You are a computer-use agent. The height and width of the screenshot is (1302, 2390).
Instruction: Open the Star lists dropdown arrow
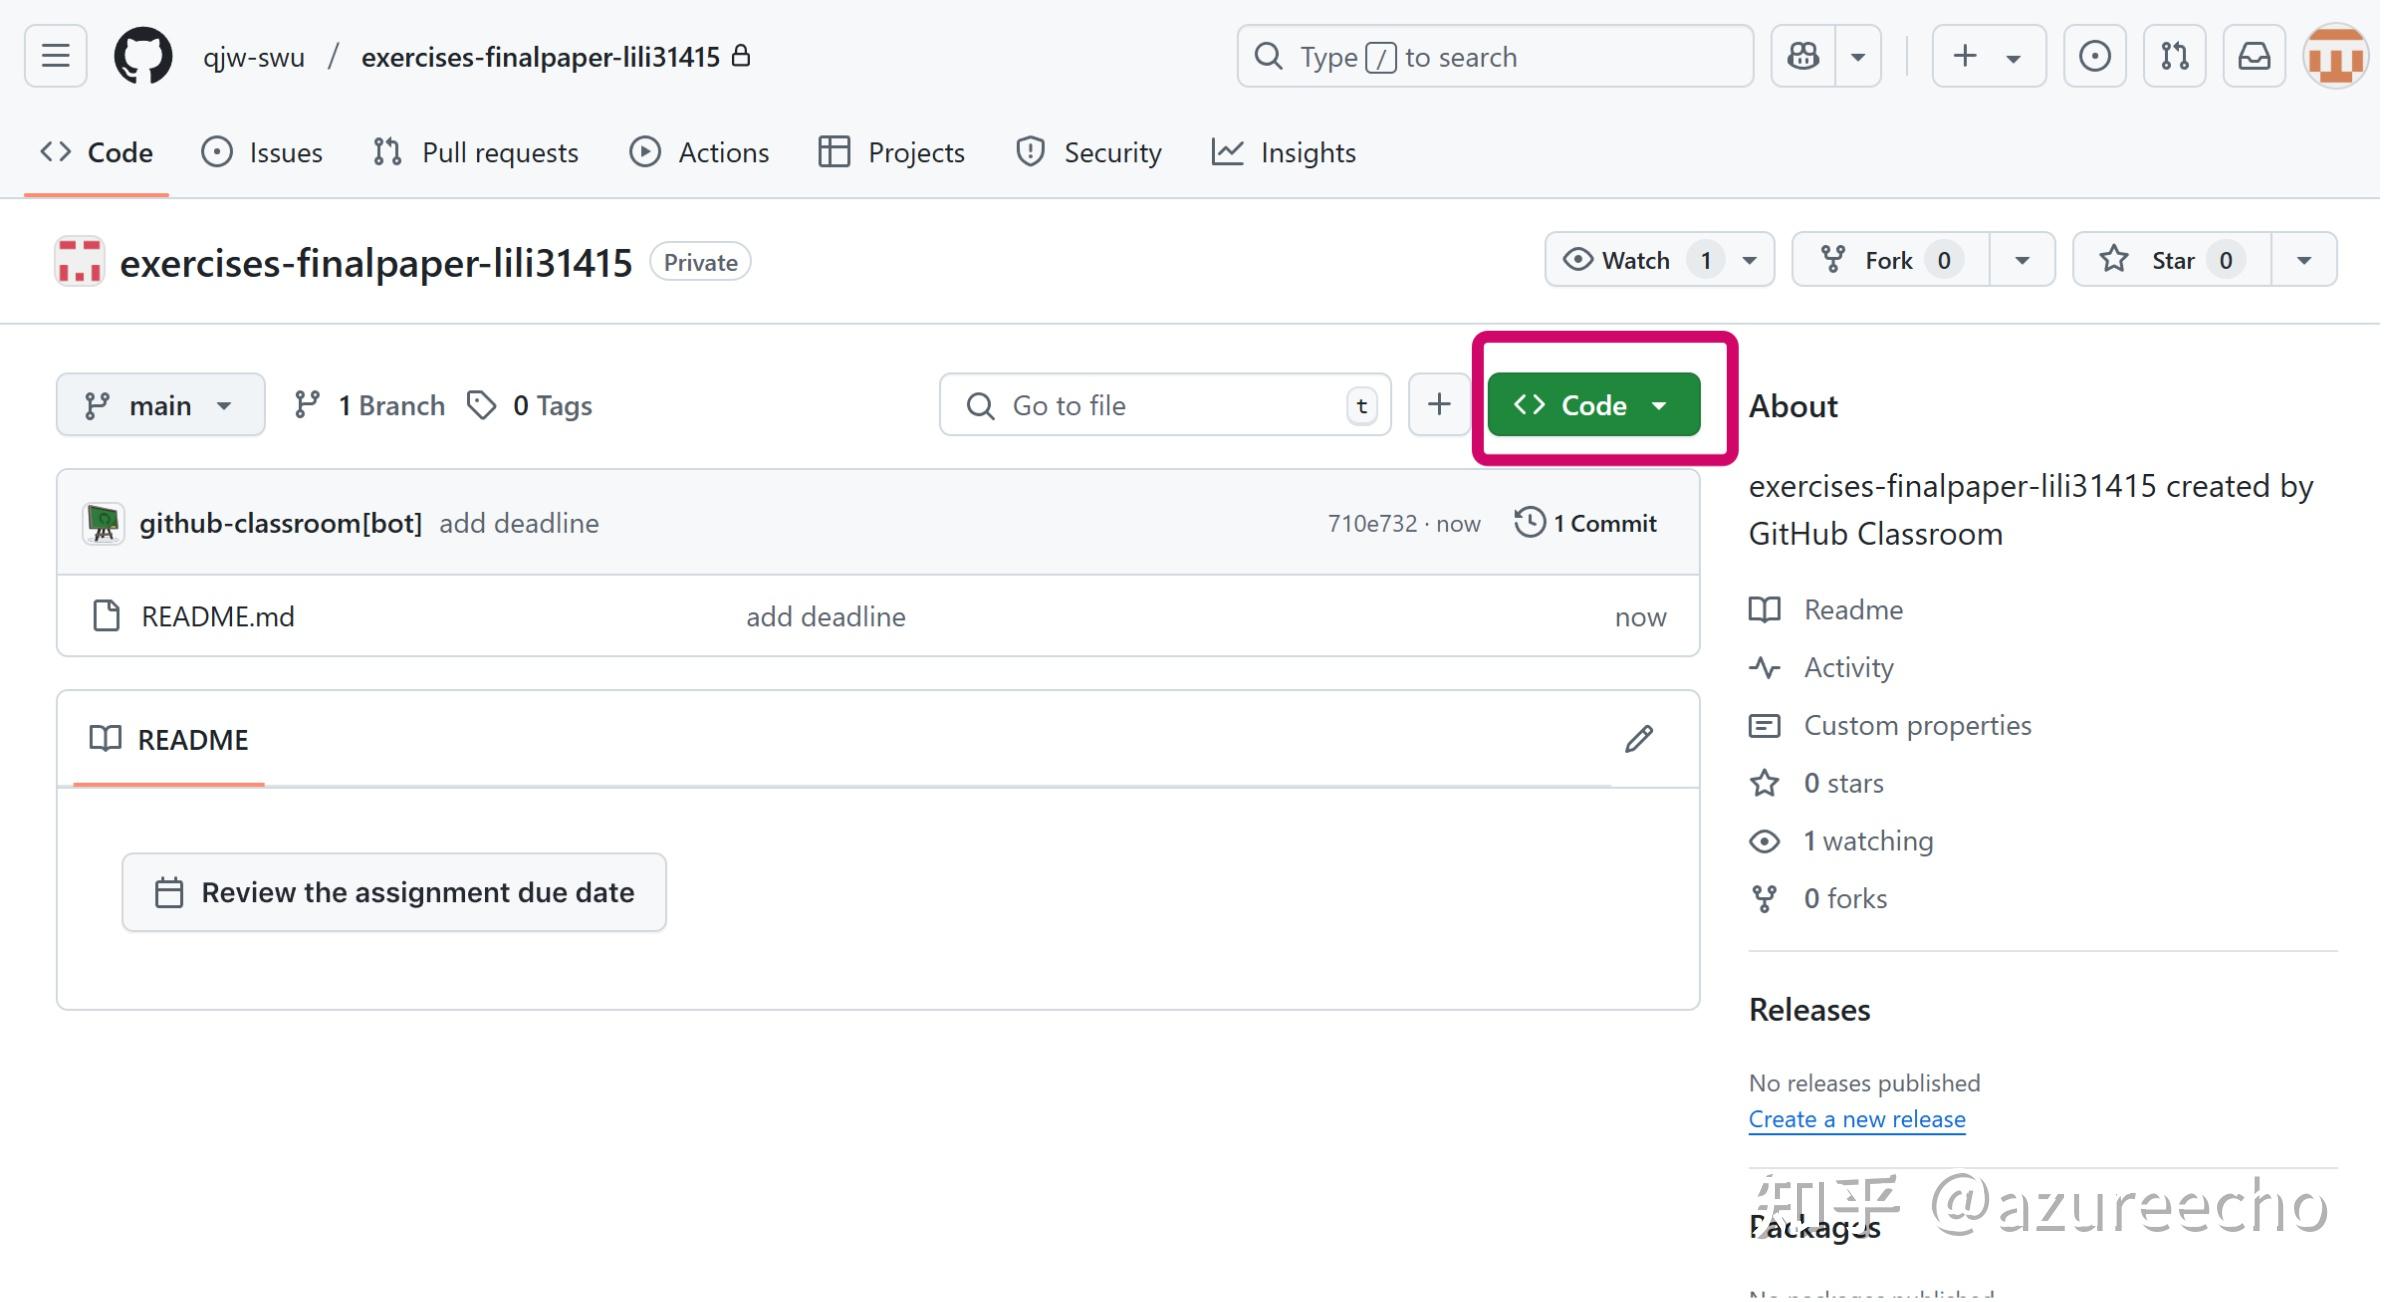(x=2303, y=260)
